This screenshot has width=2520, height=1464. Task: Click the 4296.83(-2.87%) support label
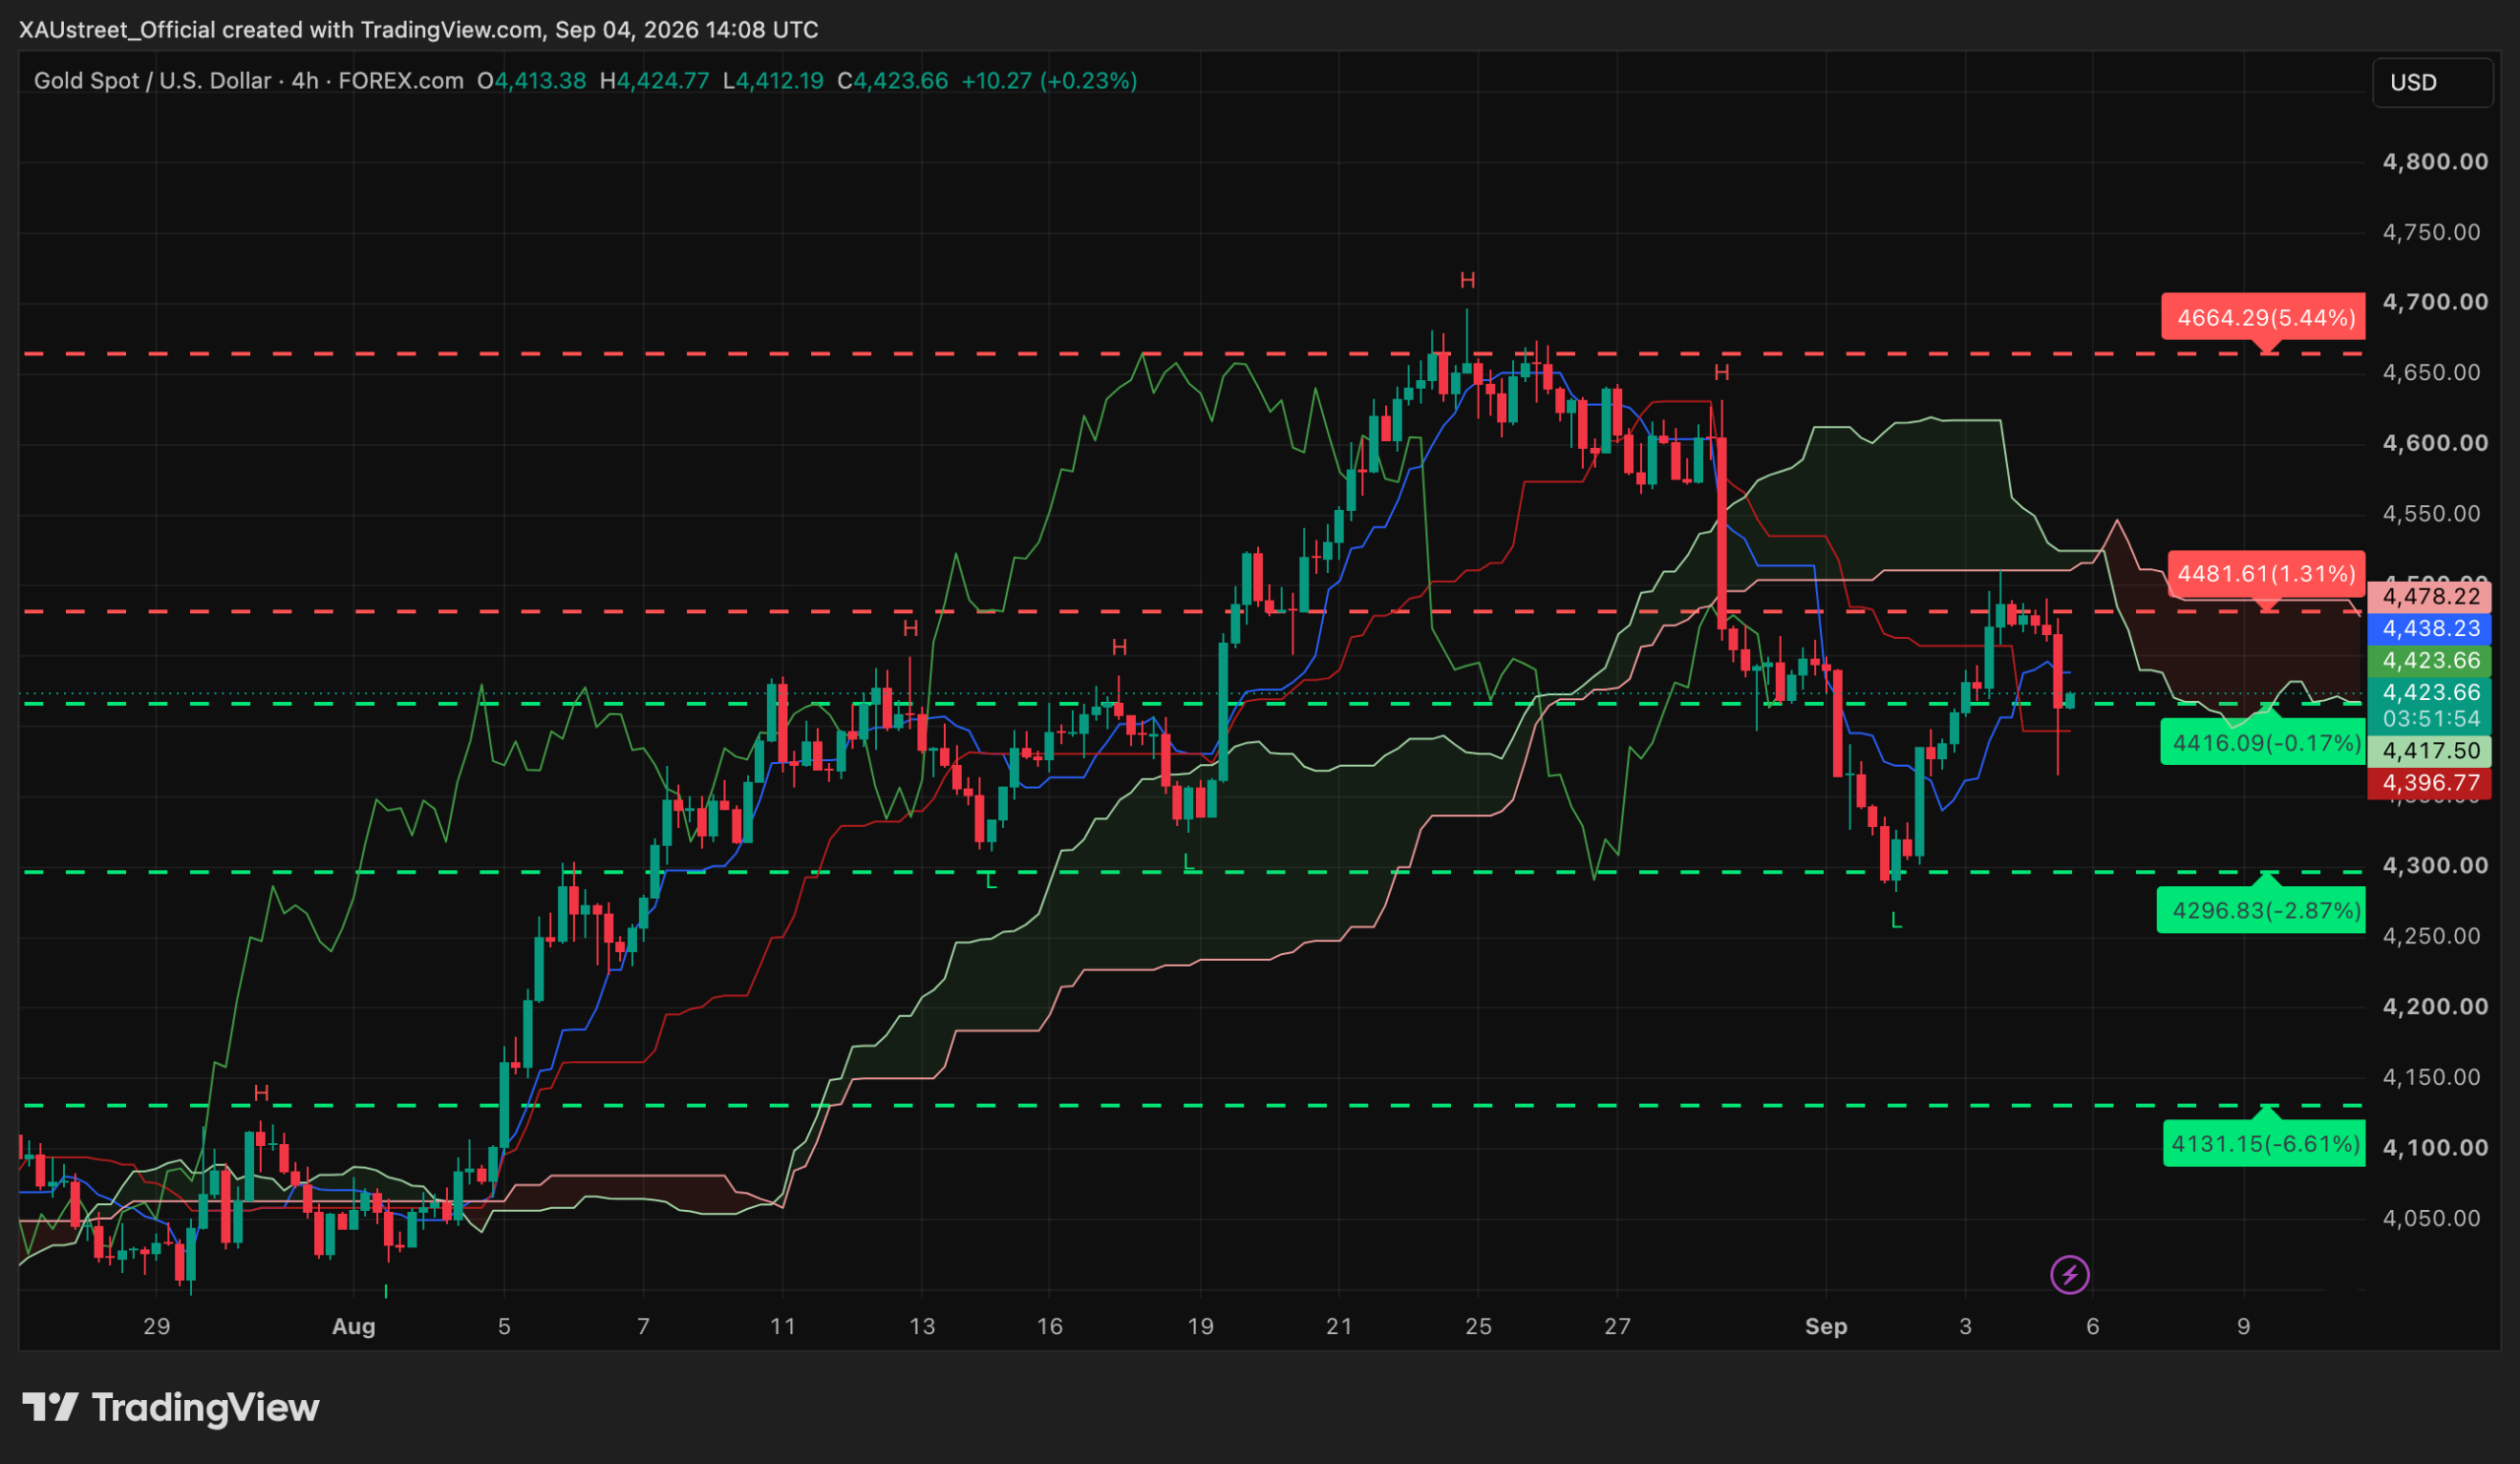coord(2261,911)
